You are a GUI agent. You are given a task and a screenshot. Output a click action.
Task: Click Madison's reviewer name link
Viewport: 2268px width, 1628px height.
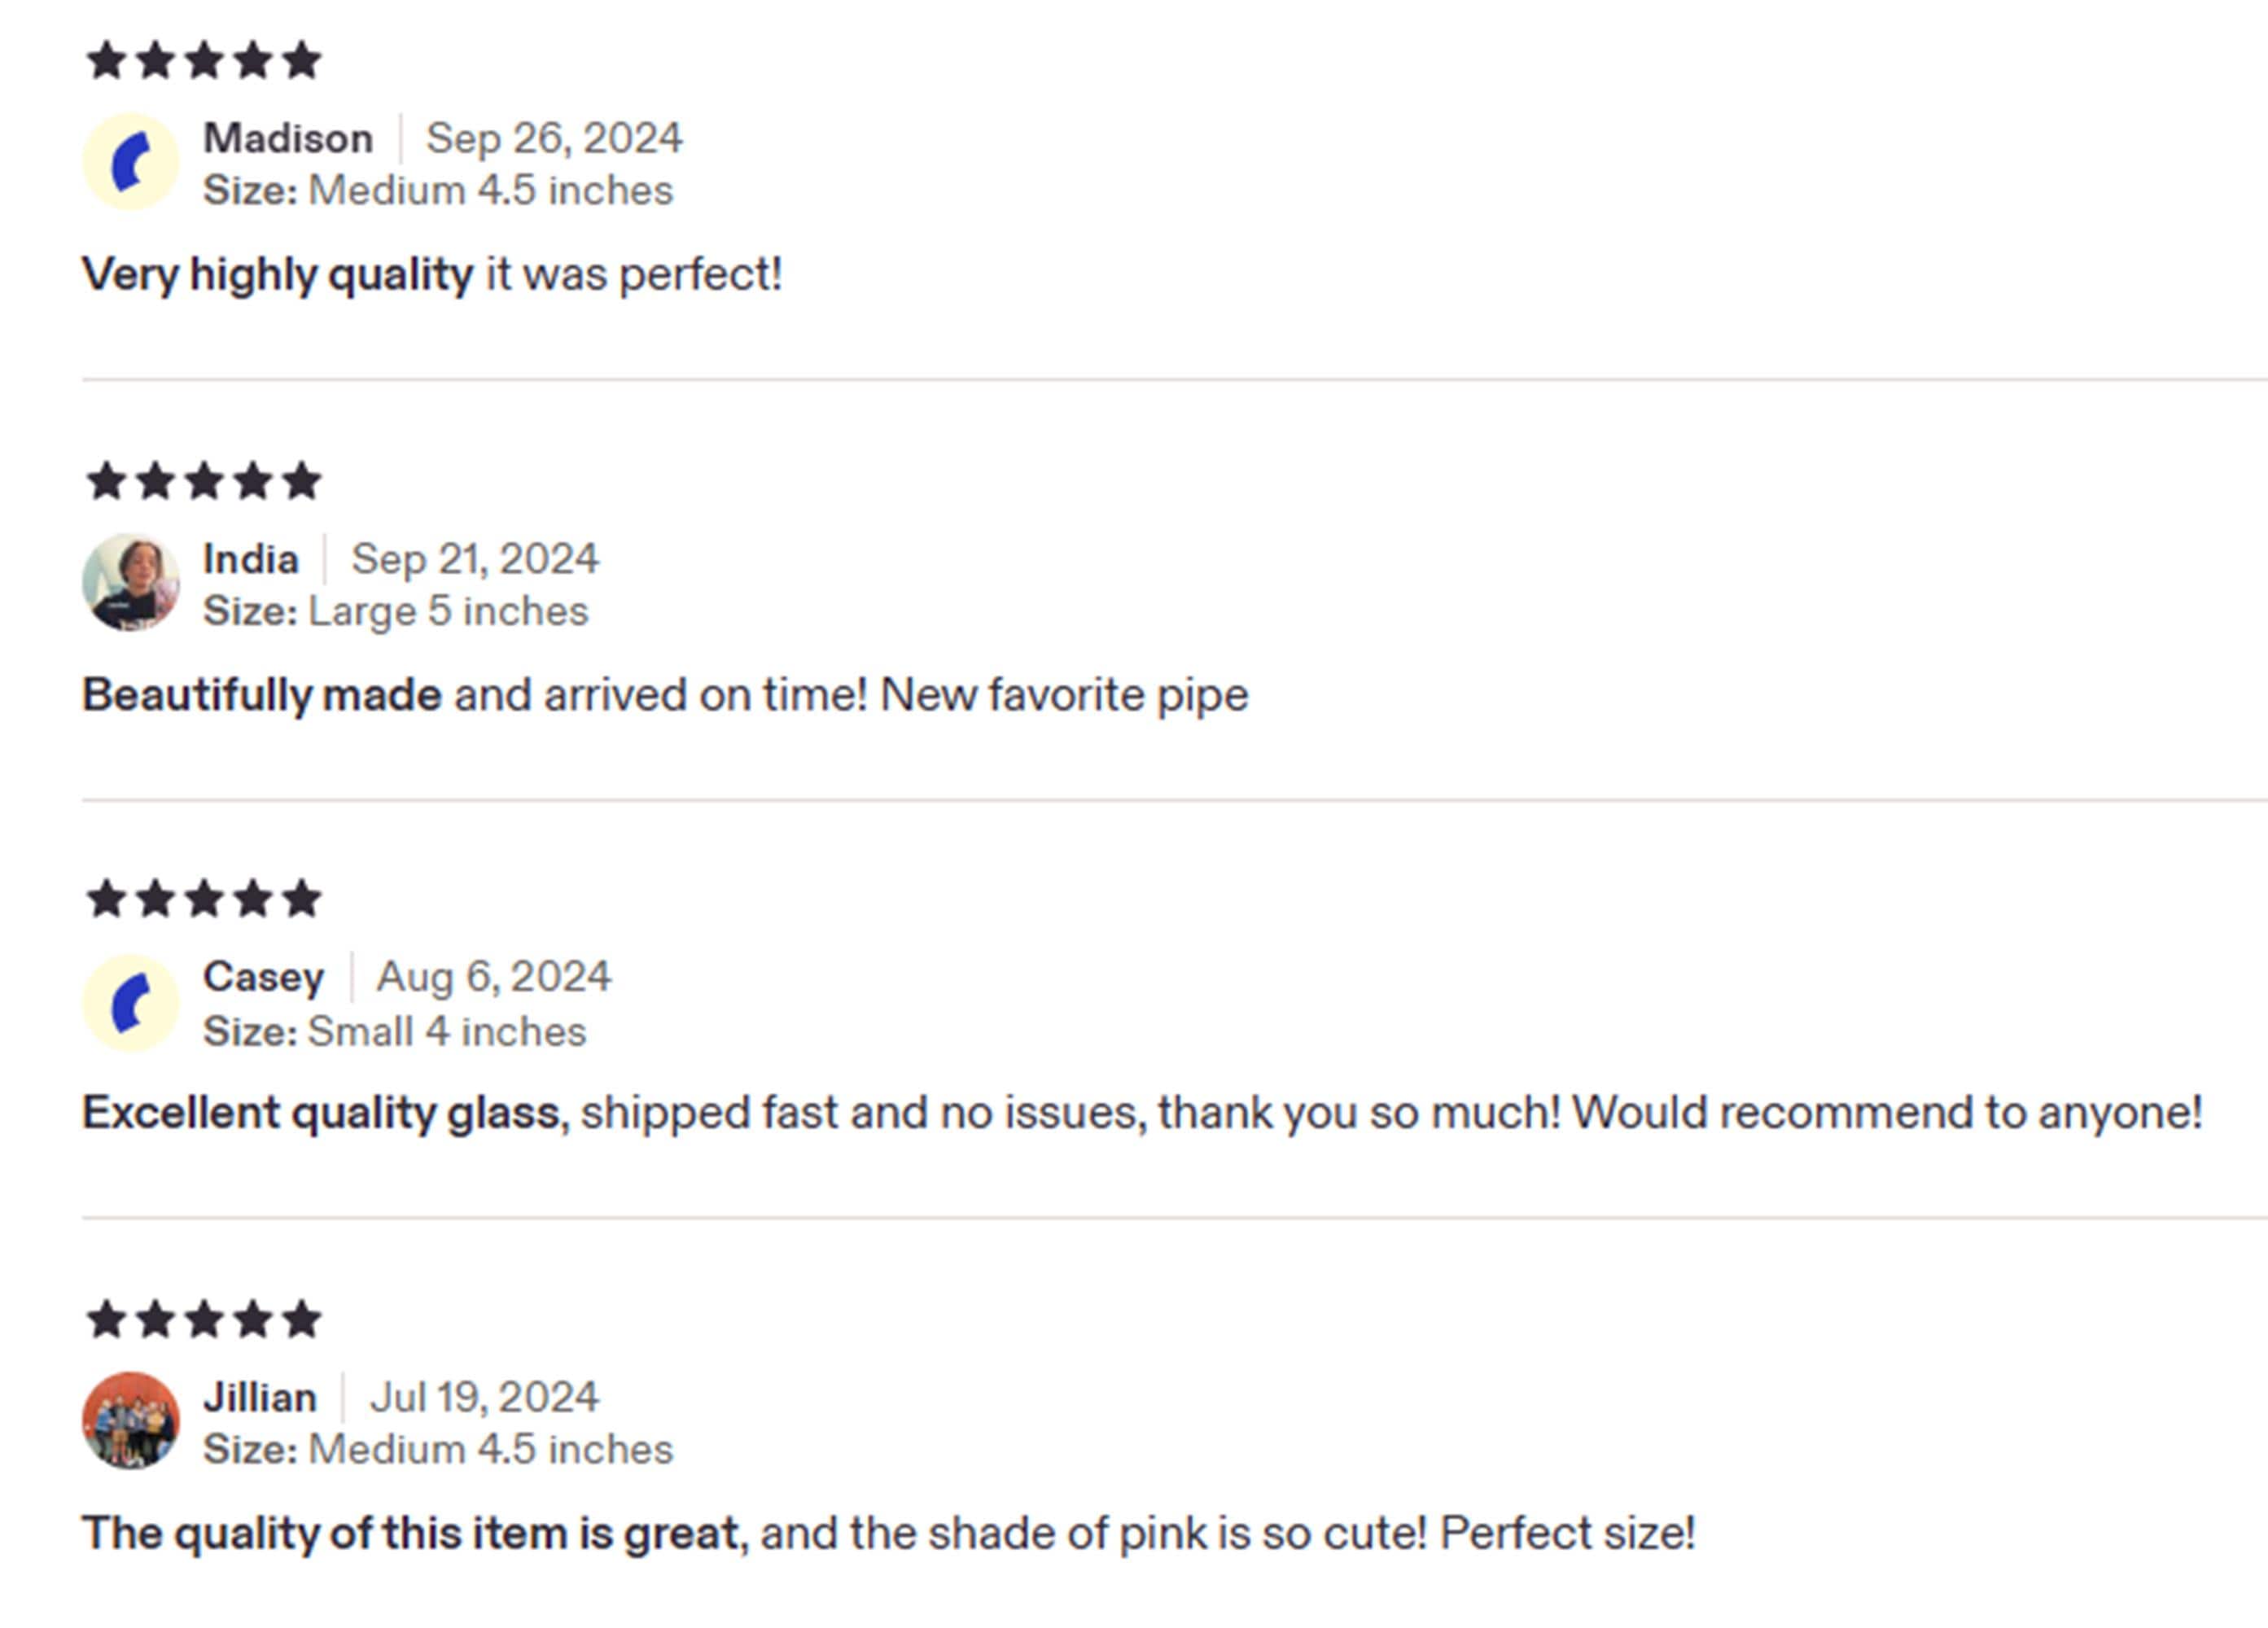288,138
